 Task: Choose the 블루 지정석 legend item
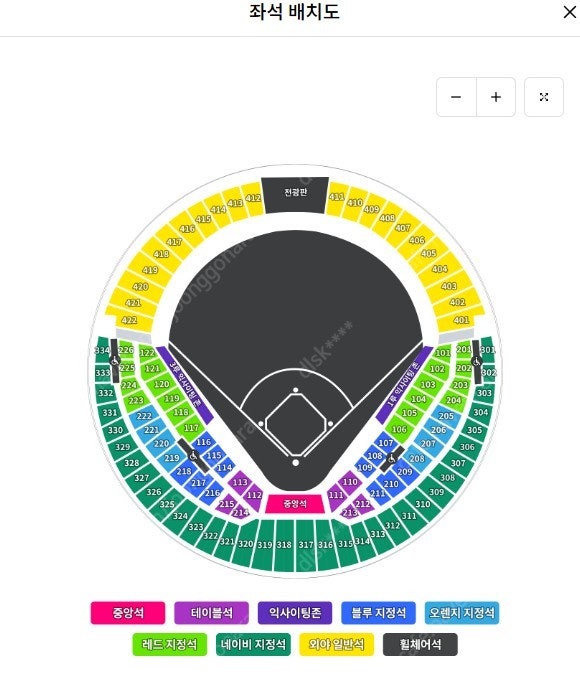point(378,613)
